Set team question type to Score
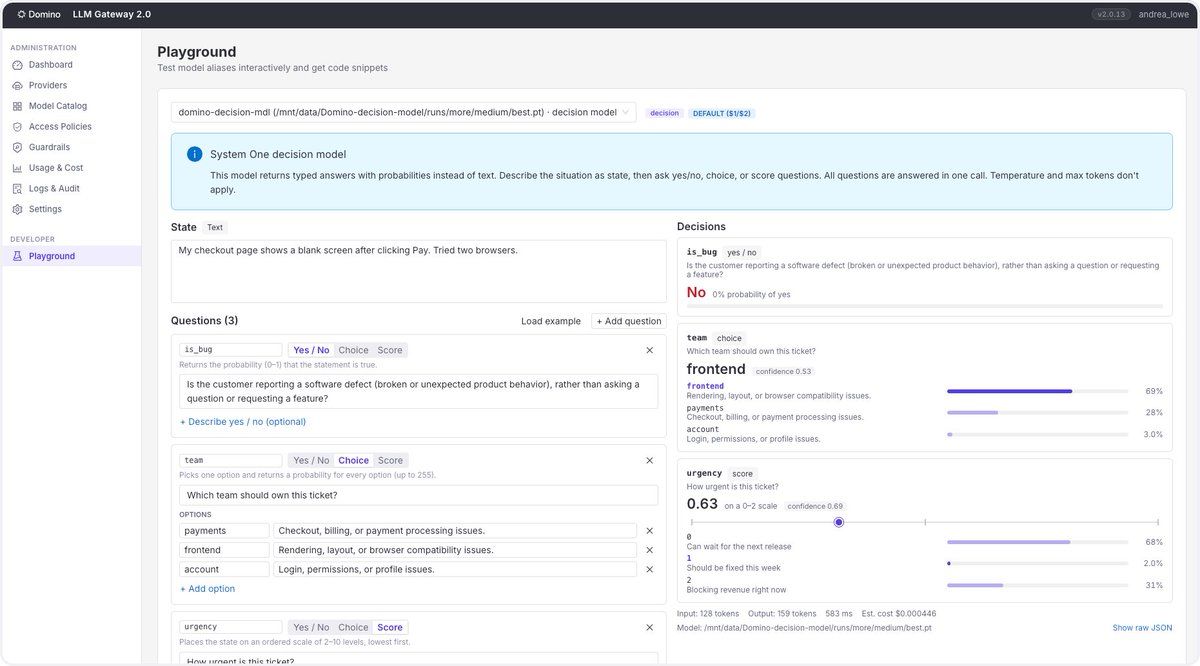 pos(390,460)
